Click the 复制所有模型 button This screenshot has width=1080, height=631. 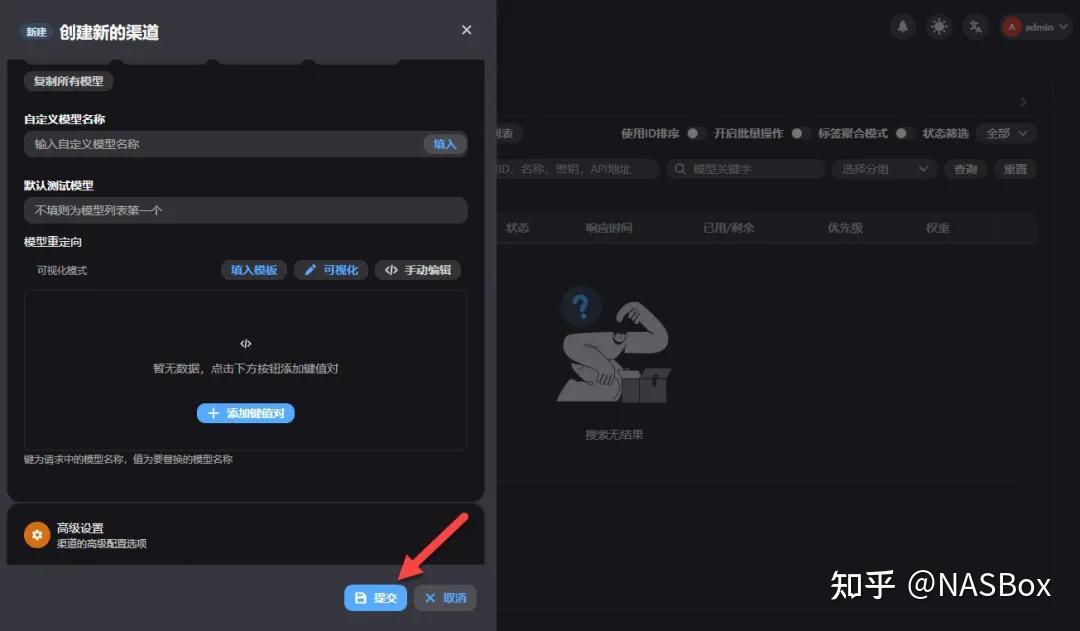(69, 81)
